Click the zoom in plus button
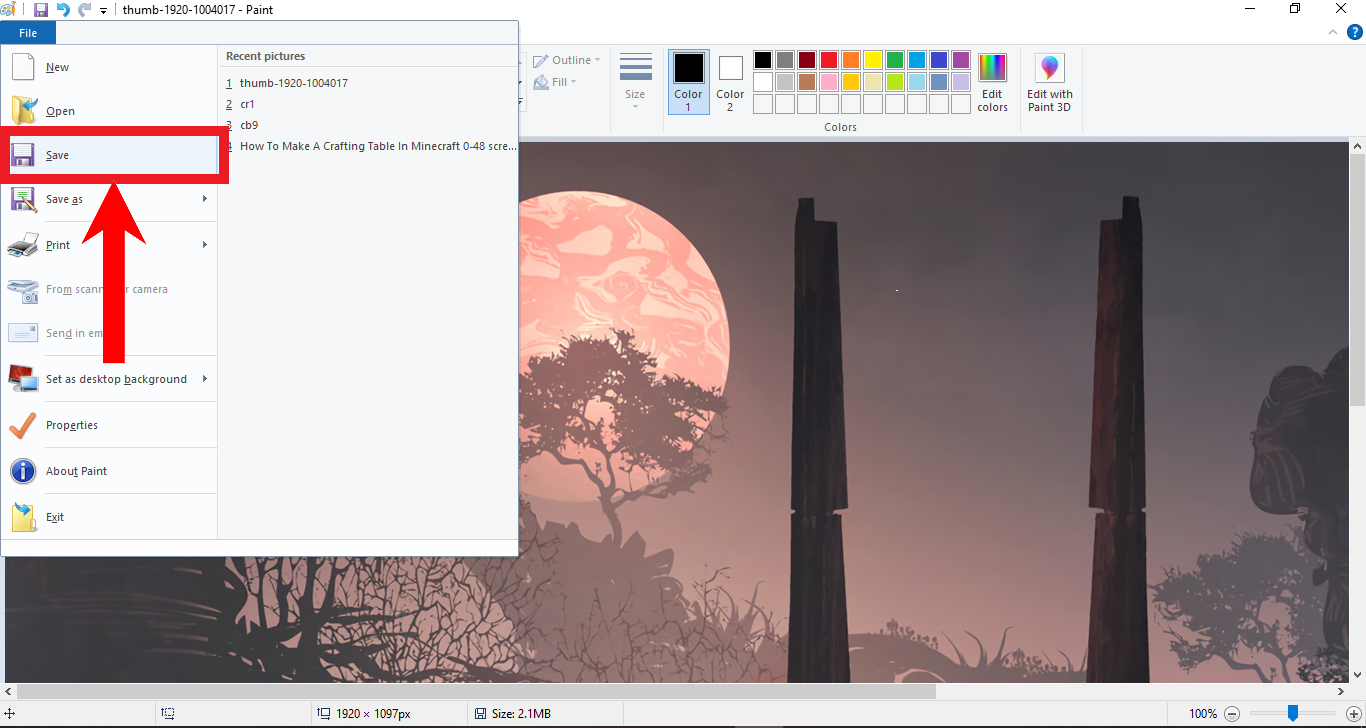Image resolution: width=1366 pixels, height=728 pixels. [1353, 714]
